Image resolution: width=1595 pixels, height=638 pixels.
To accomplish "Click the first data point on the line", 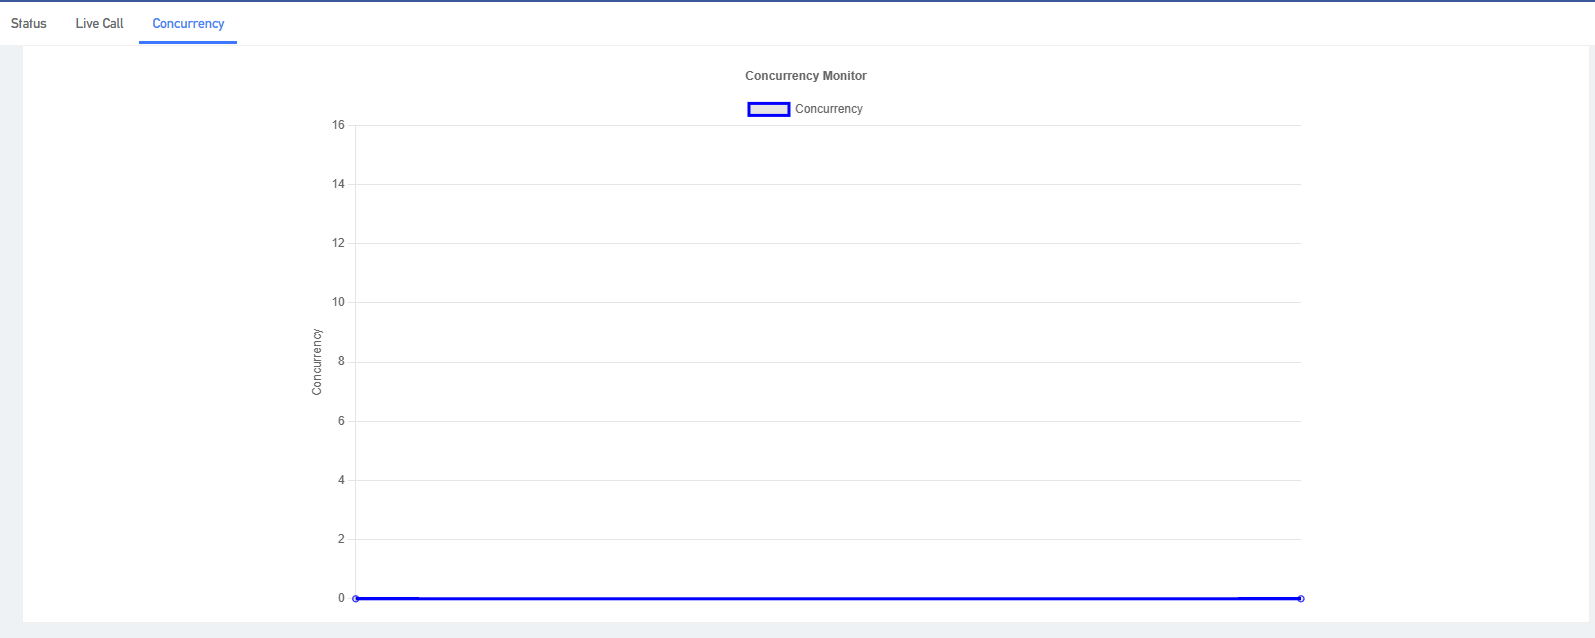I will coord(356,598).
